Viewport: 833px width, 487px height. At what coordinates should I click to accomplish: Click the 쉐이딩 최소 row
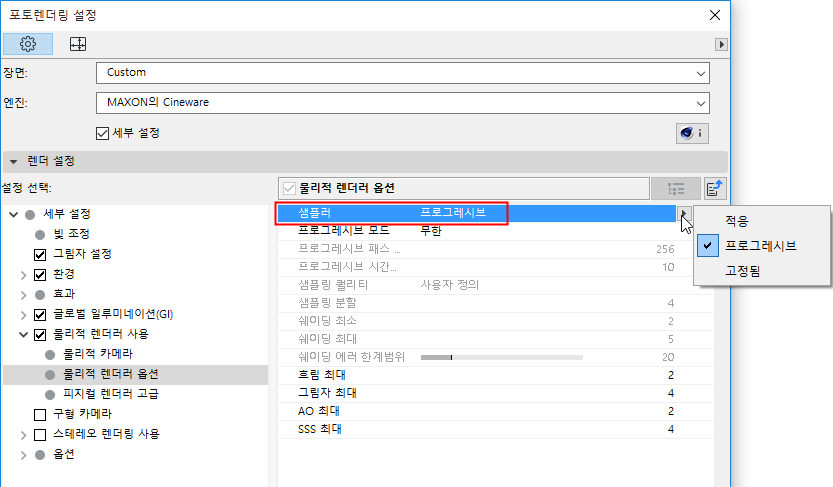pos(495,321)
